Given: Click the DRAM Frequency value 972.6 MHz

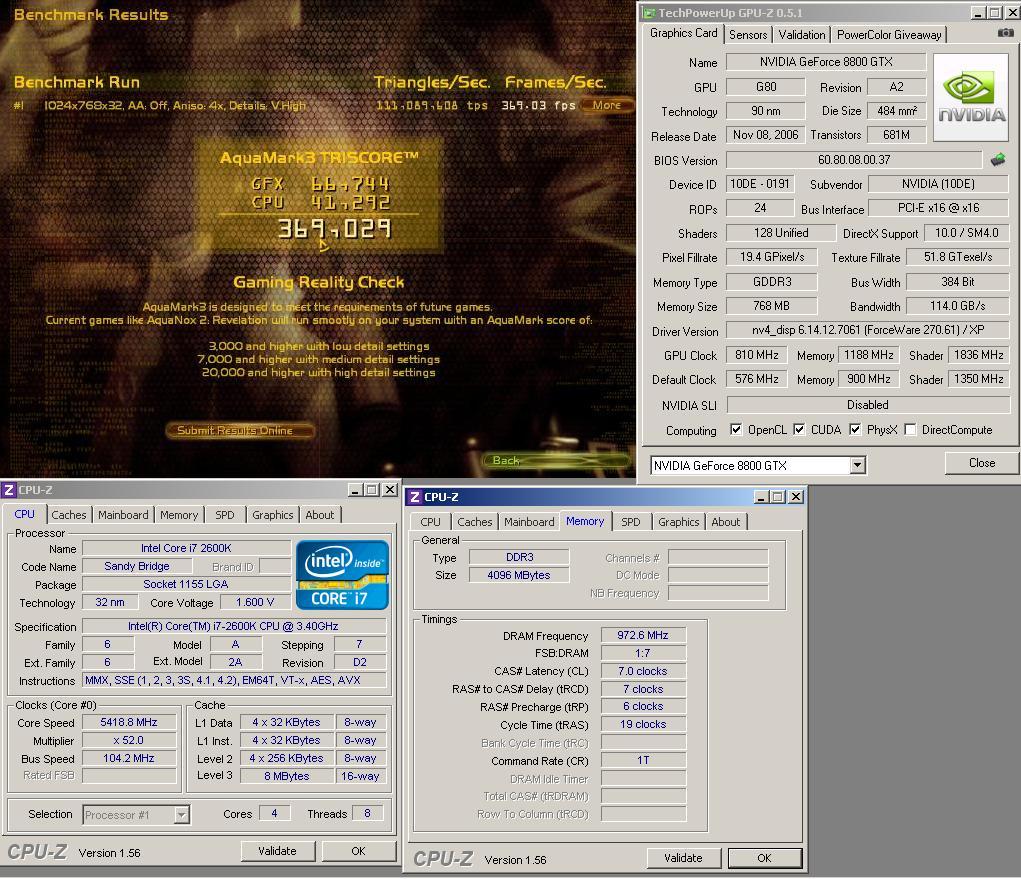Looking at the screenshot, I should pos(643,635).
